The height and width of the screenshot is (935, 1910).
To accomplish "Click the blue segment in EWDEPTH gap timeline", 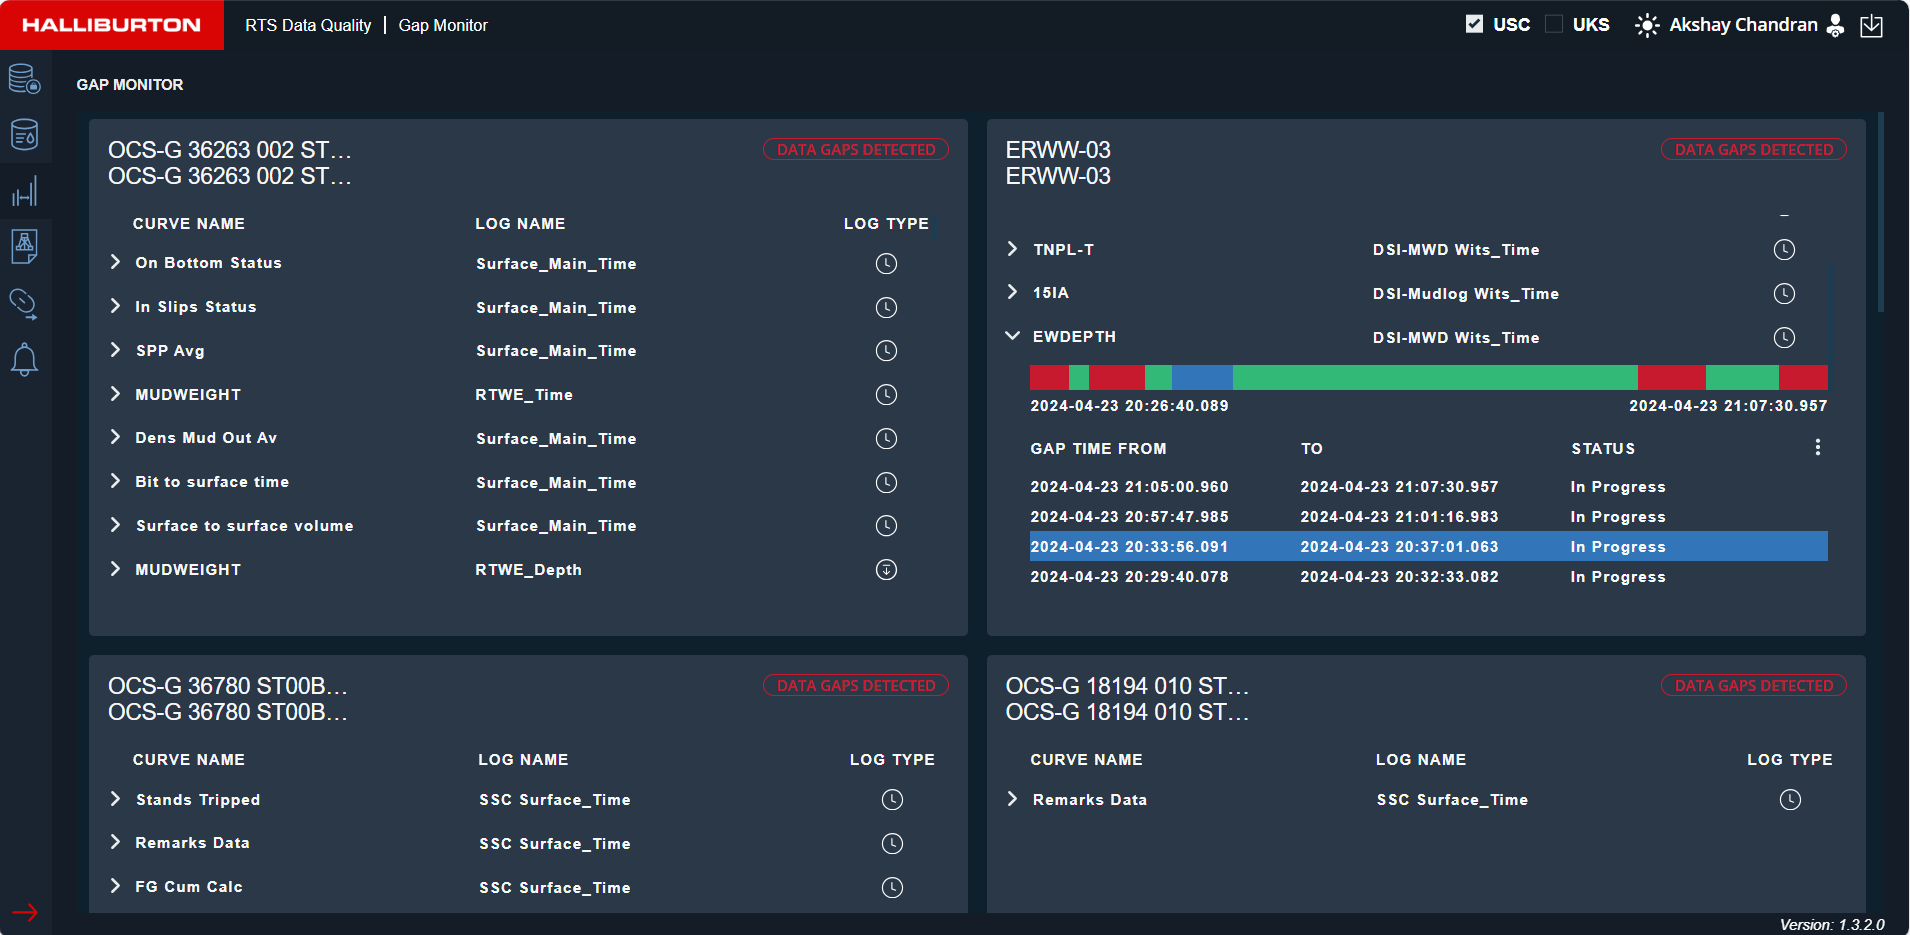I will click(x=1201, y=377).
